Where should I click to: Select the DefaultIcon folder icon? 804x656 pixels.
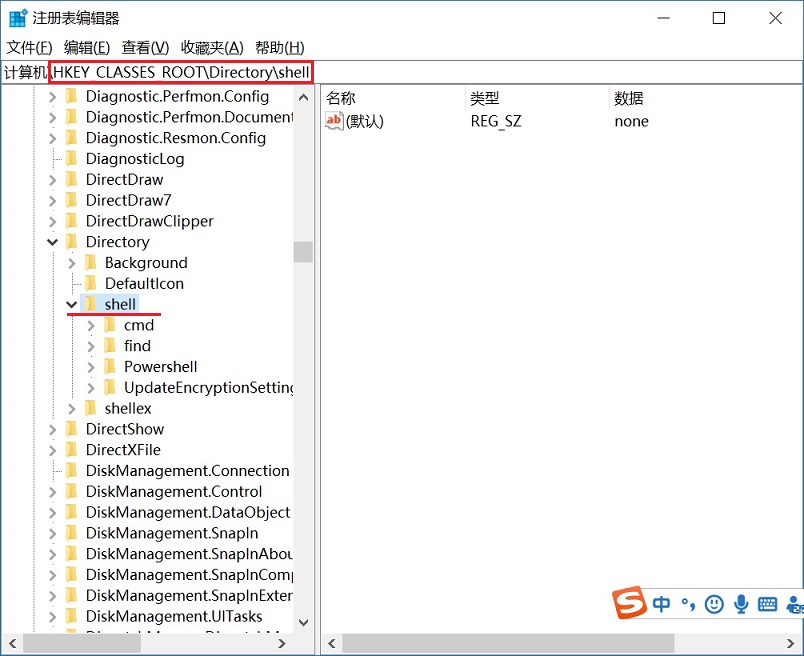pos(93,283)
